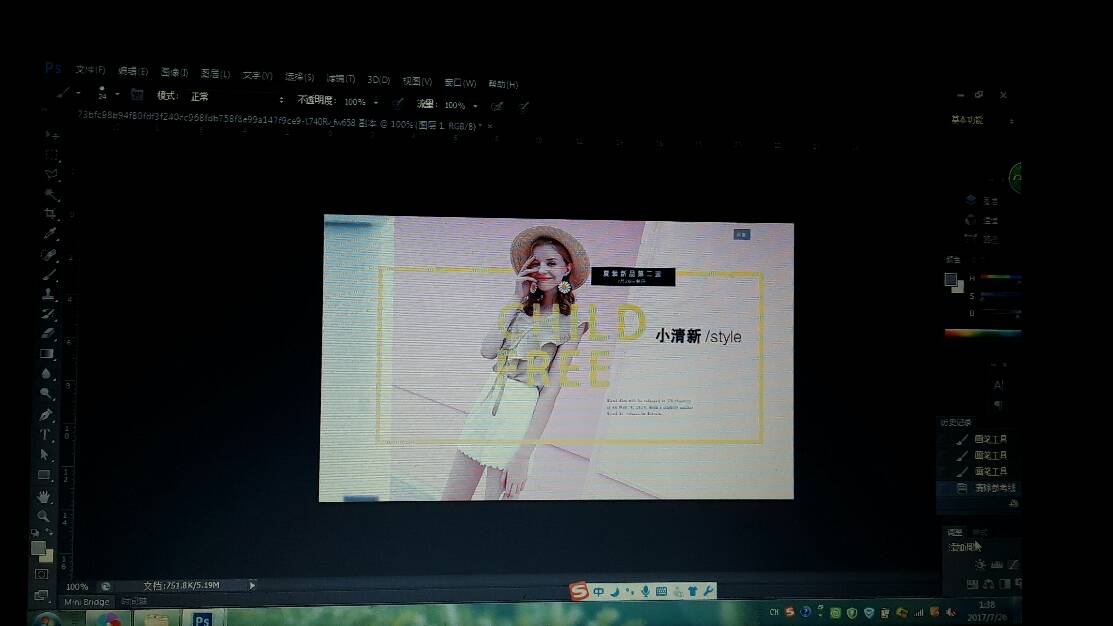Open the 窗口(W) menu
Image resolution: width=1113 pixels, height=626 pixels.
(460, 83)
